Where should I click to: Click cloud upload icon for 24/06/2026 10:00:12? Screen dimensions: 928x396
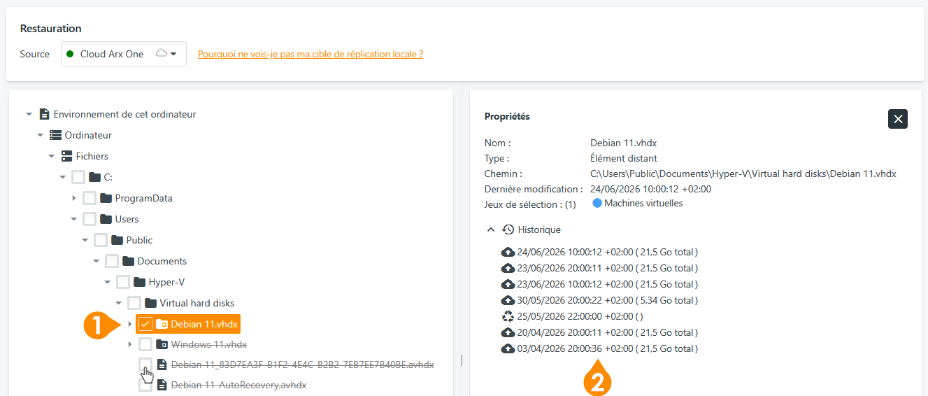[508, 252]
